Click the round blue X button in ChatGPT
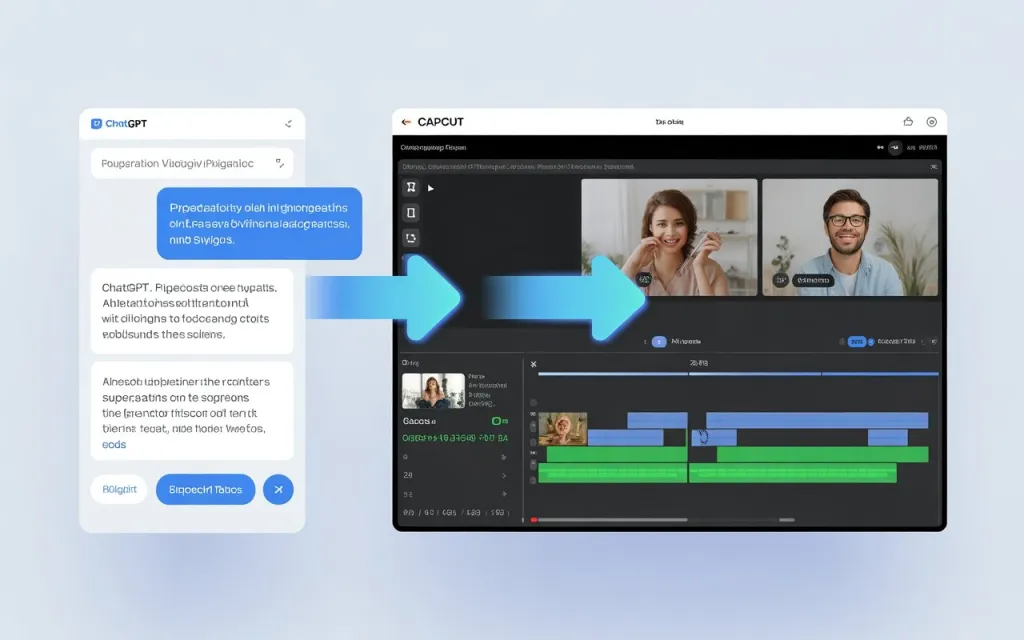 pos(278,489)
